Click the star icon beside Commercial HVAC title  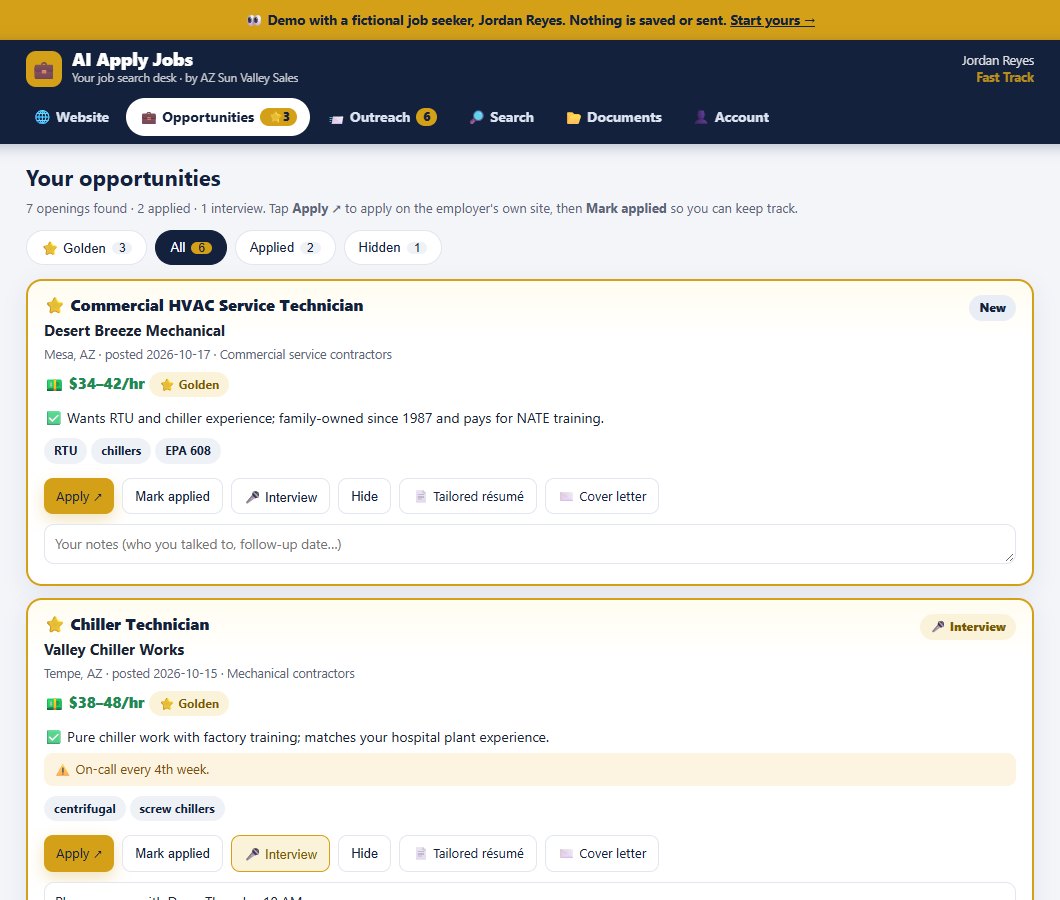click(x=55, y=306)
